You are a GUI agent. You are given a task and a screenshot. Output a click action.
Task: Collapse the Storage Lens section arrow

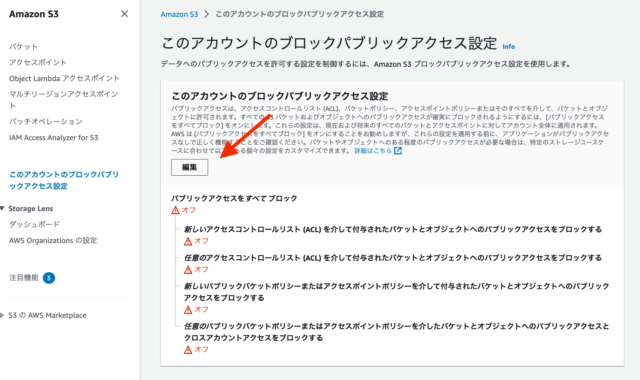click(2, 209)
